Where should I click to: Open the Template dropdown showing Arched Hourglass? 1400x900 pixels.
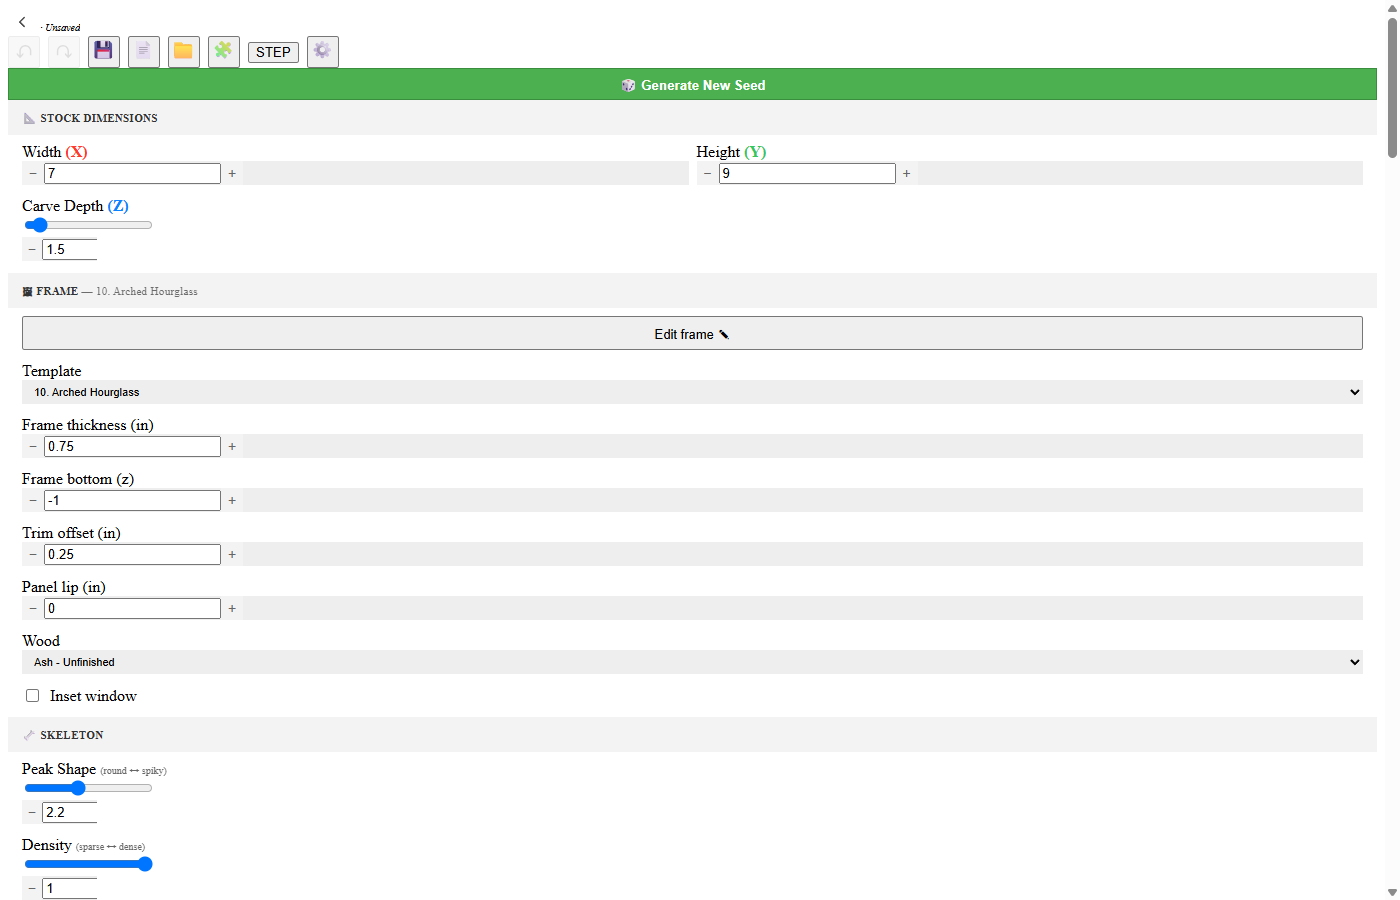pyautogui.click(x=692, y=392)
